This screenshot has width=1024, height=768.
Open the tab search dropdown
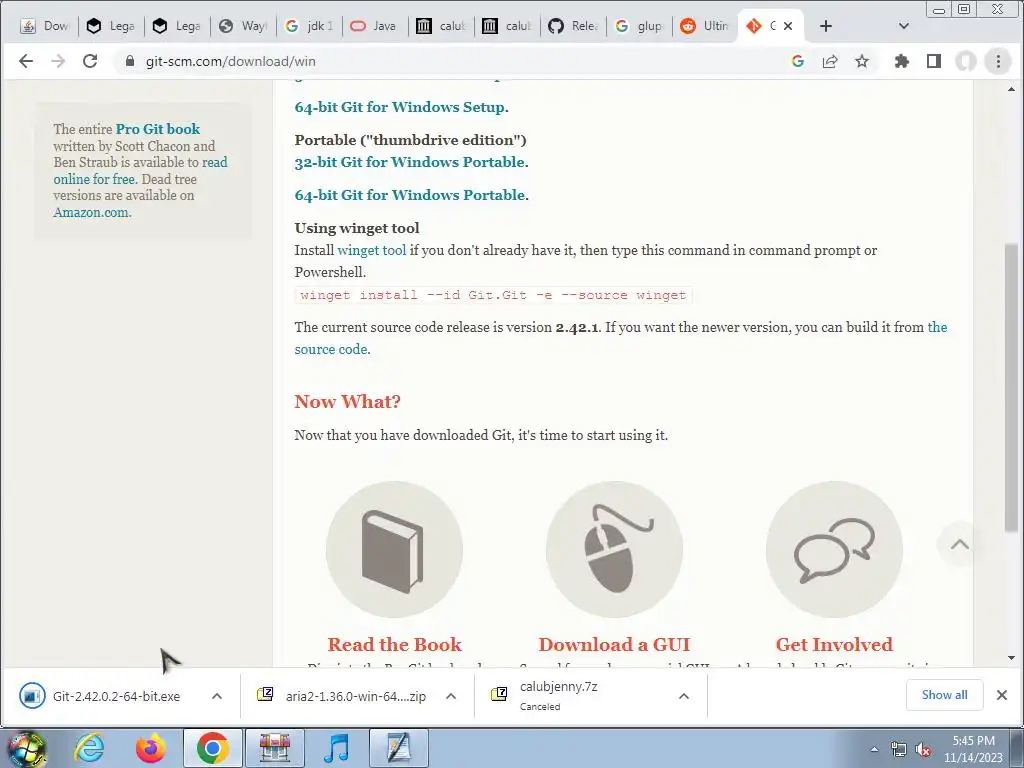click(904, 26)
